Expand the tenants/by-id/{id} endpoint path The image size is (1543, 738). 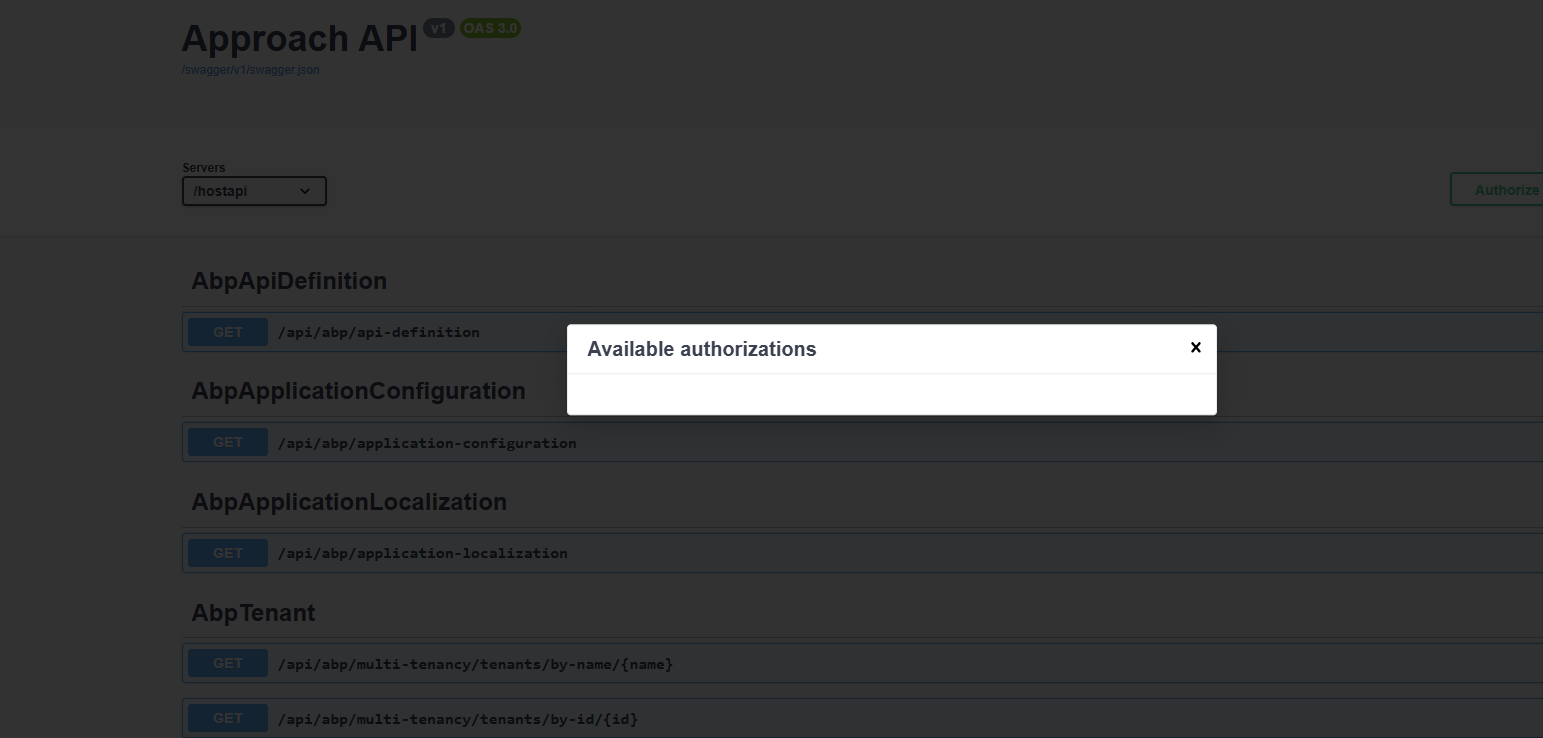(x=457, y=719)
